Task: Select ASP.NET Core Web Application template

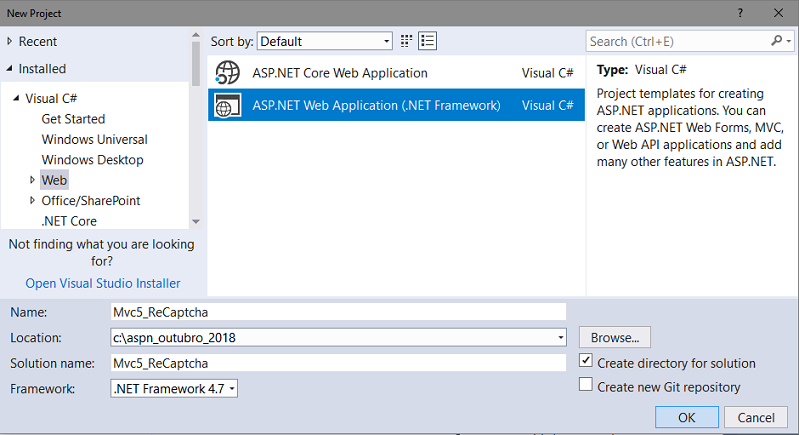Action: pyautogui.click(x=396, y=73)
